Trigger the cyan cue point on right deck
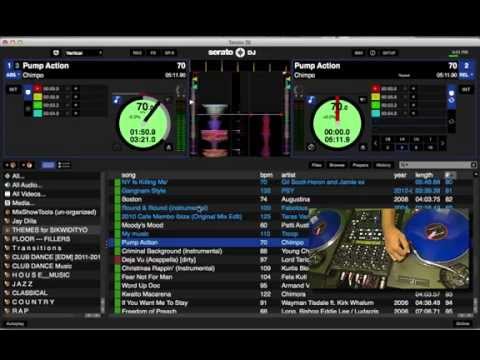Viewport: 480px width, 360px height. (x=376, y=114)
